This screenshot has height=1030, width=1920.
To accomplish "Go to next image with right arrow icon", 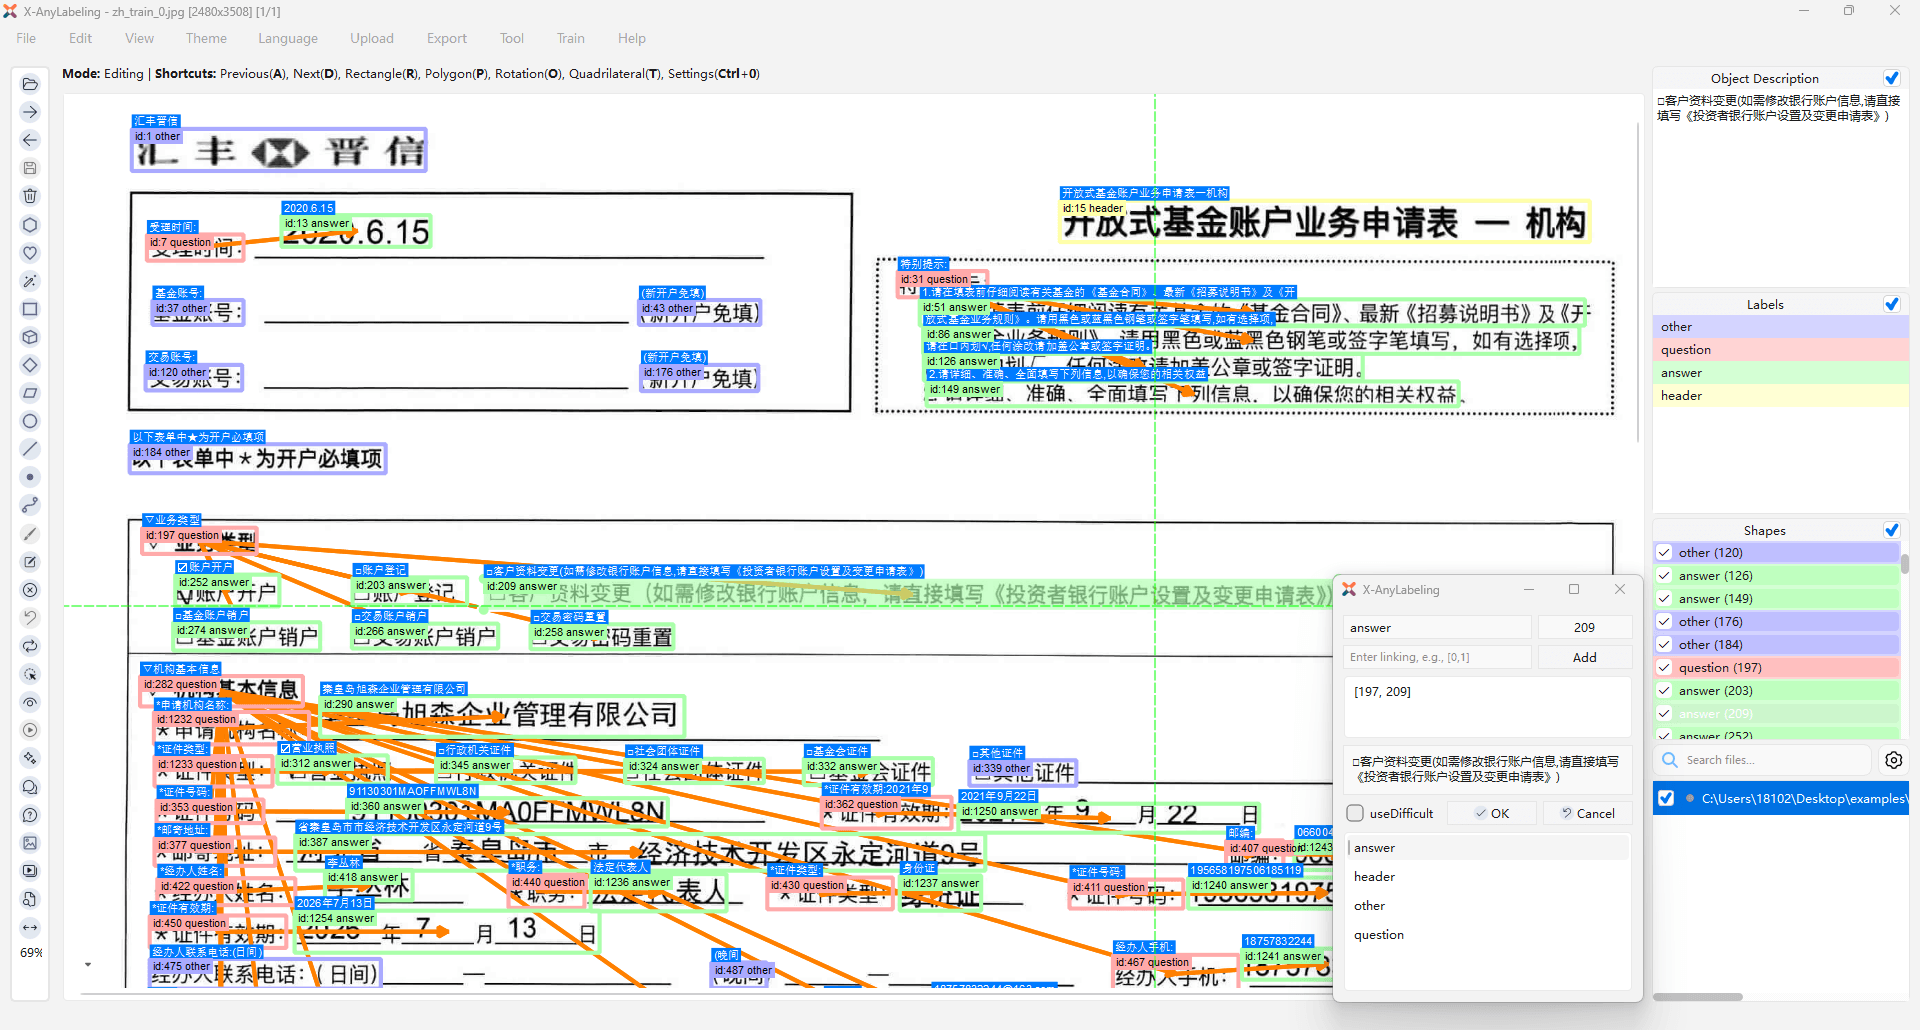I will 30,112.
